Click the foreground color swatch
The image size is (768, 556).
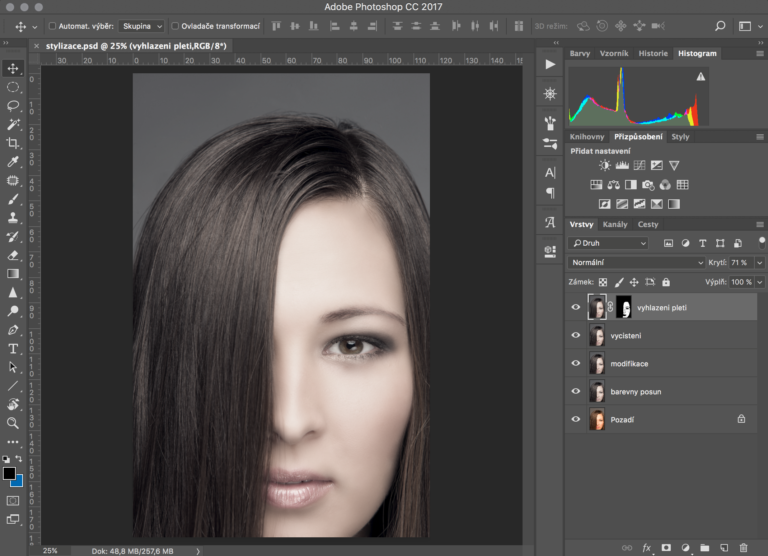[9, 473]
